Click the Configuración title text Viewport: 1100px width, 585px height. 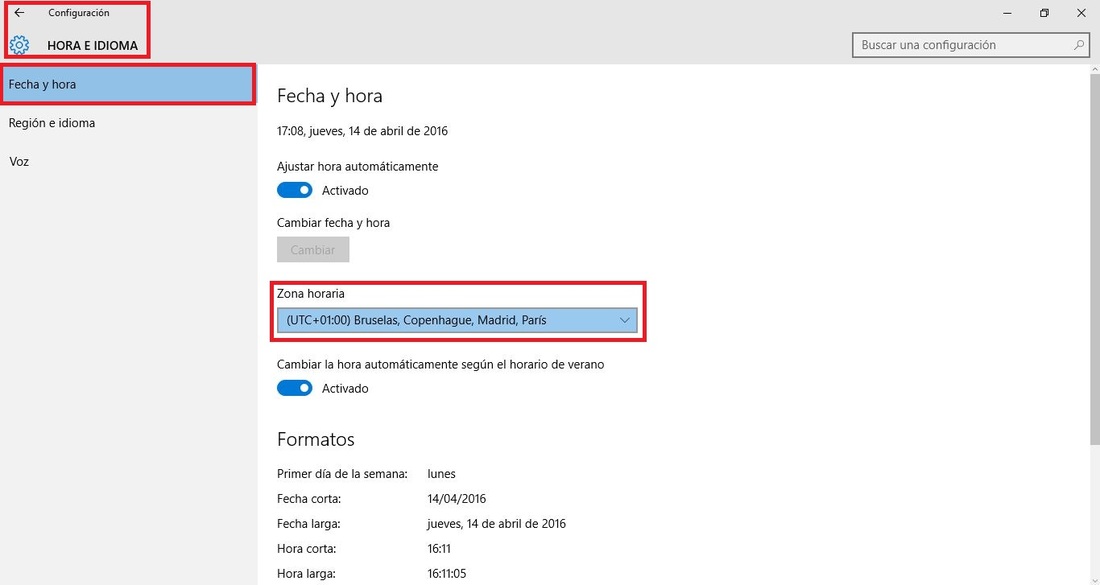pos(79,13)
